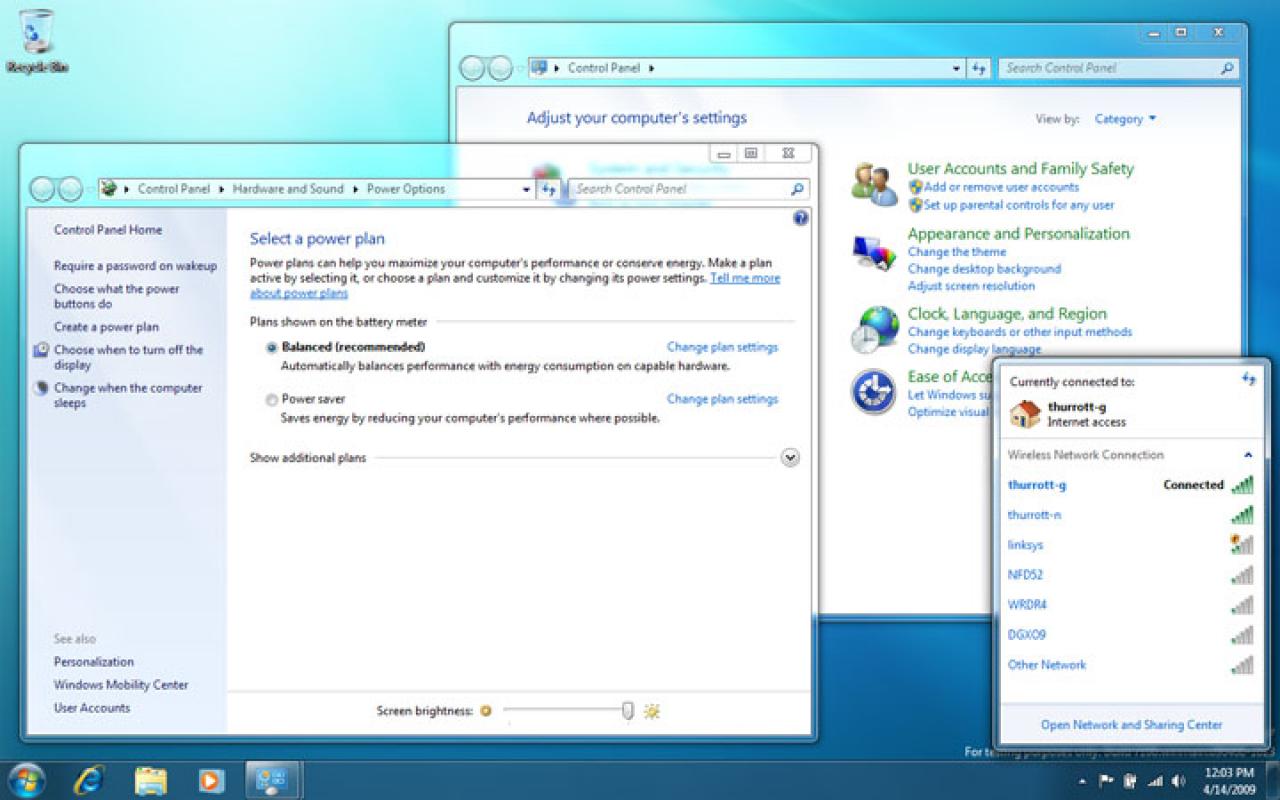Show hidden tray icons arrow
The width and height of the screenshot is (1280, 800).
tap(1083, 781)
